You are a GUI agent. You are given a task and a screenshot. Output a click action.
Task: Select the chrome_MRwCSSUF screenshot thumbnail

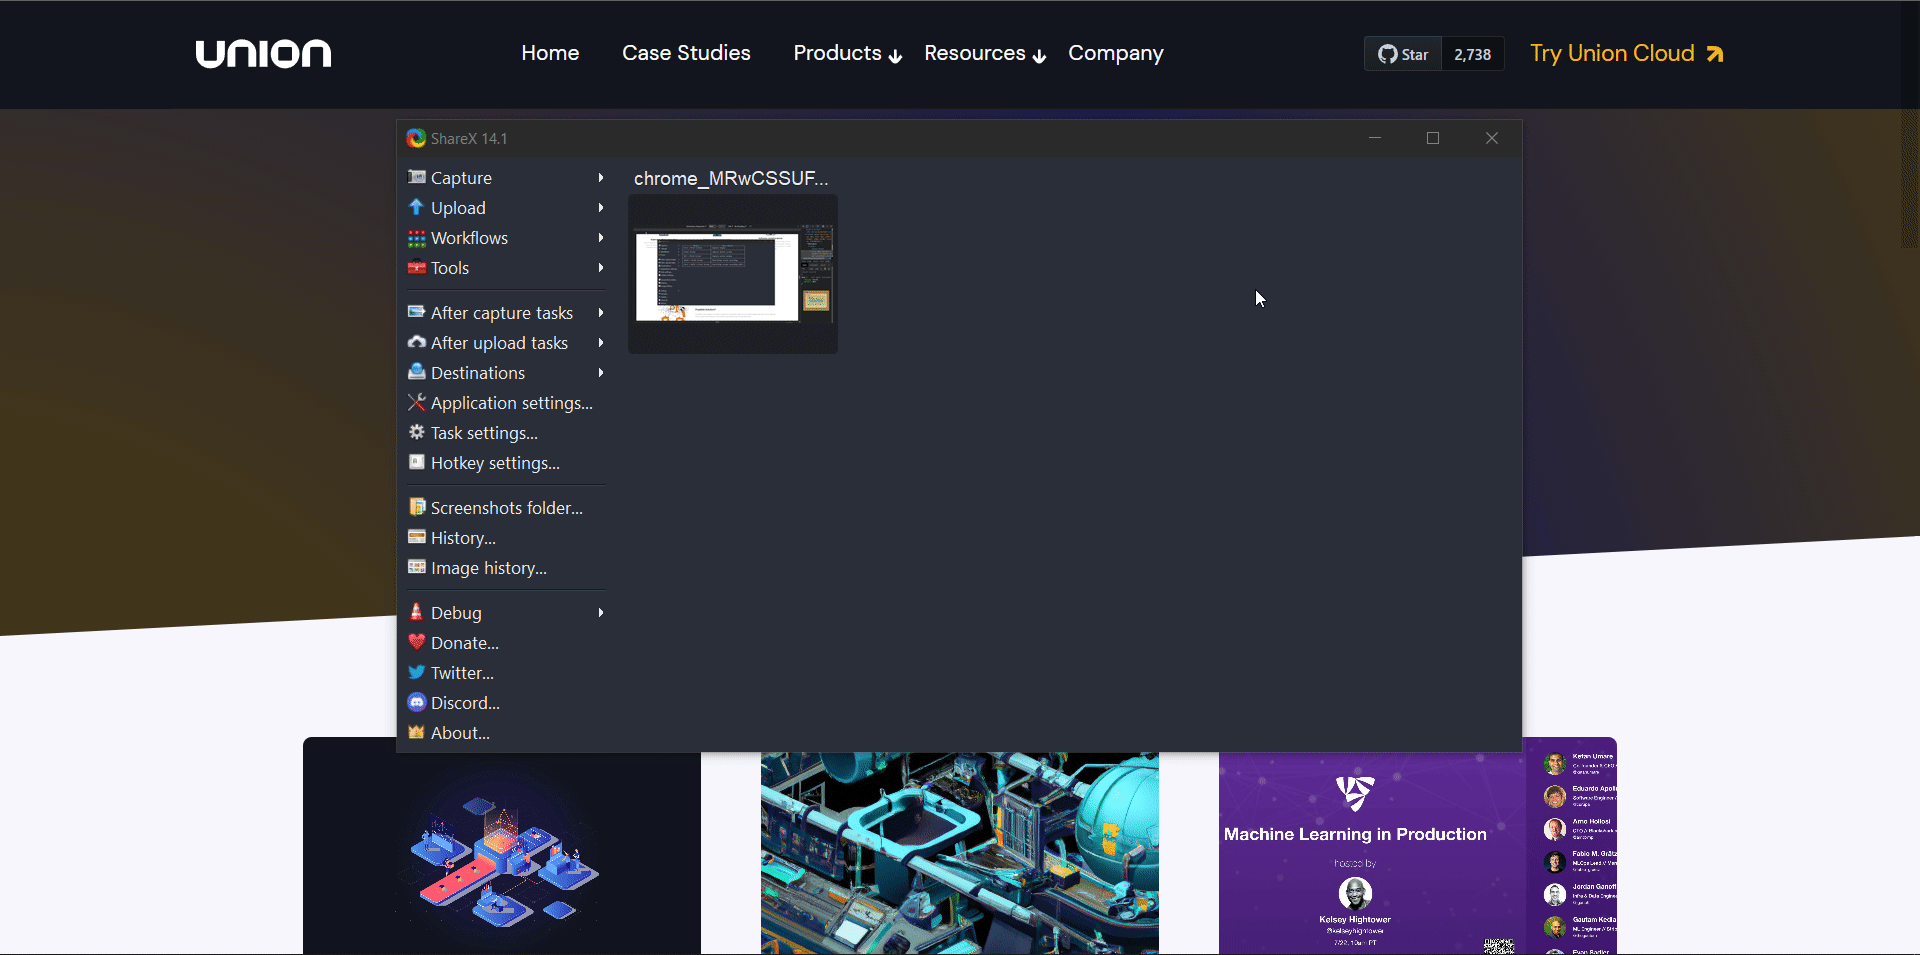pos(733,273)
